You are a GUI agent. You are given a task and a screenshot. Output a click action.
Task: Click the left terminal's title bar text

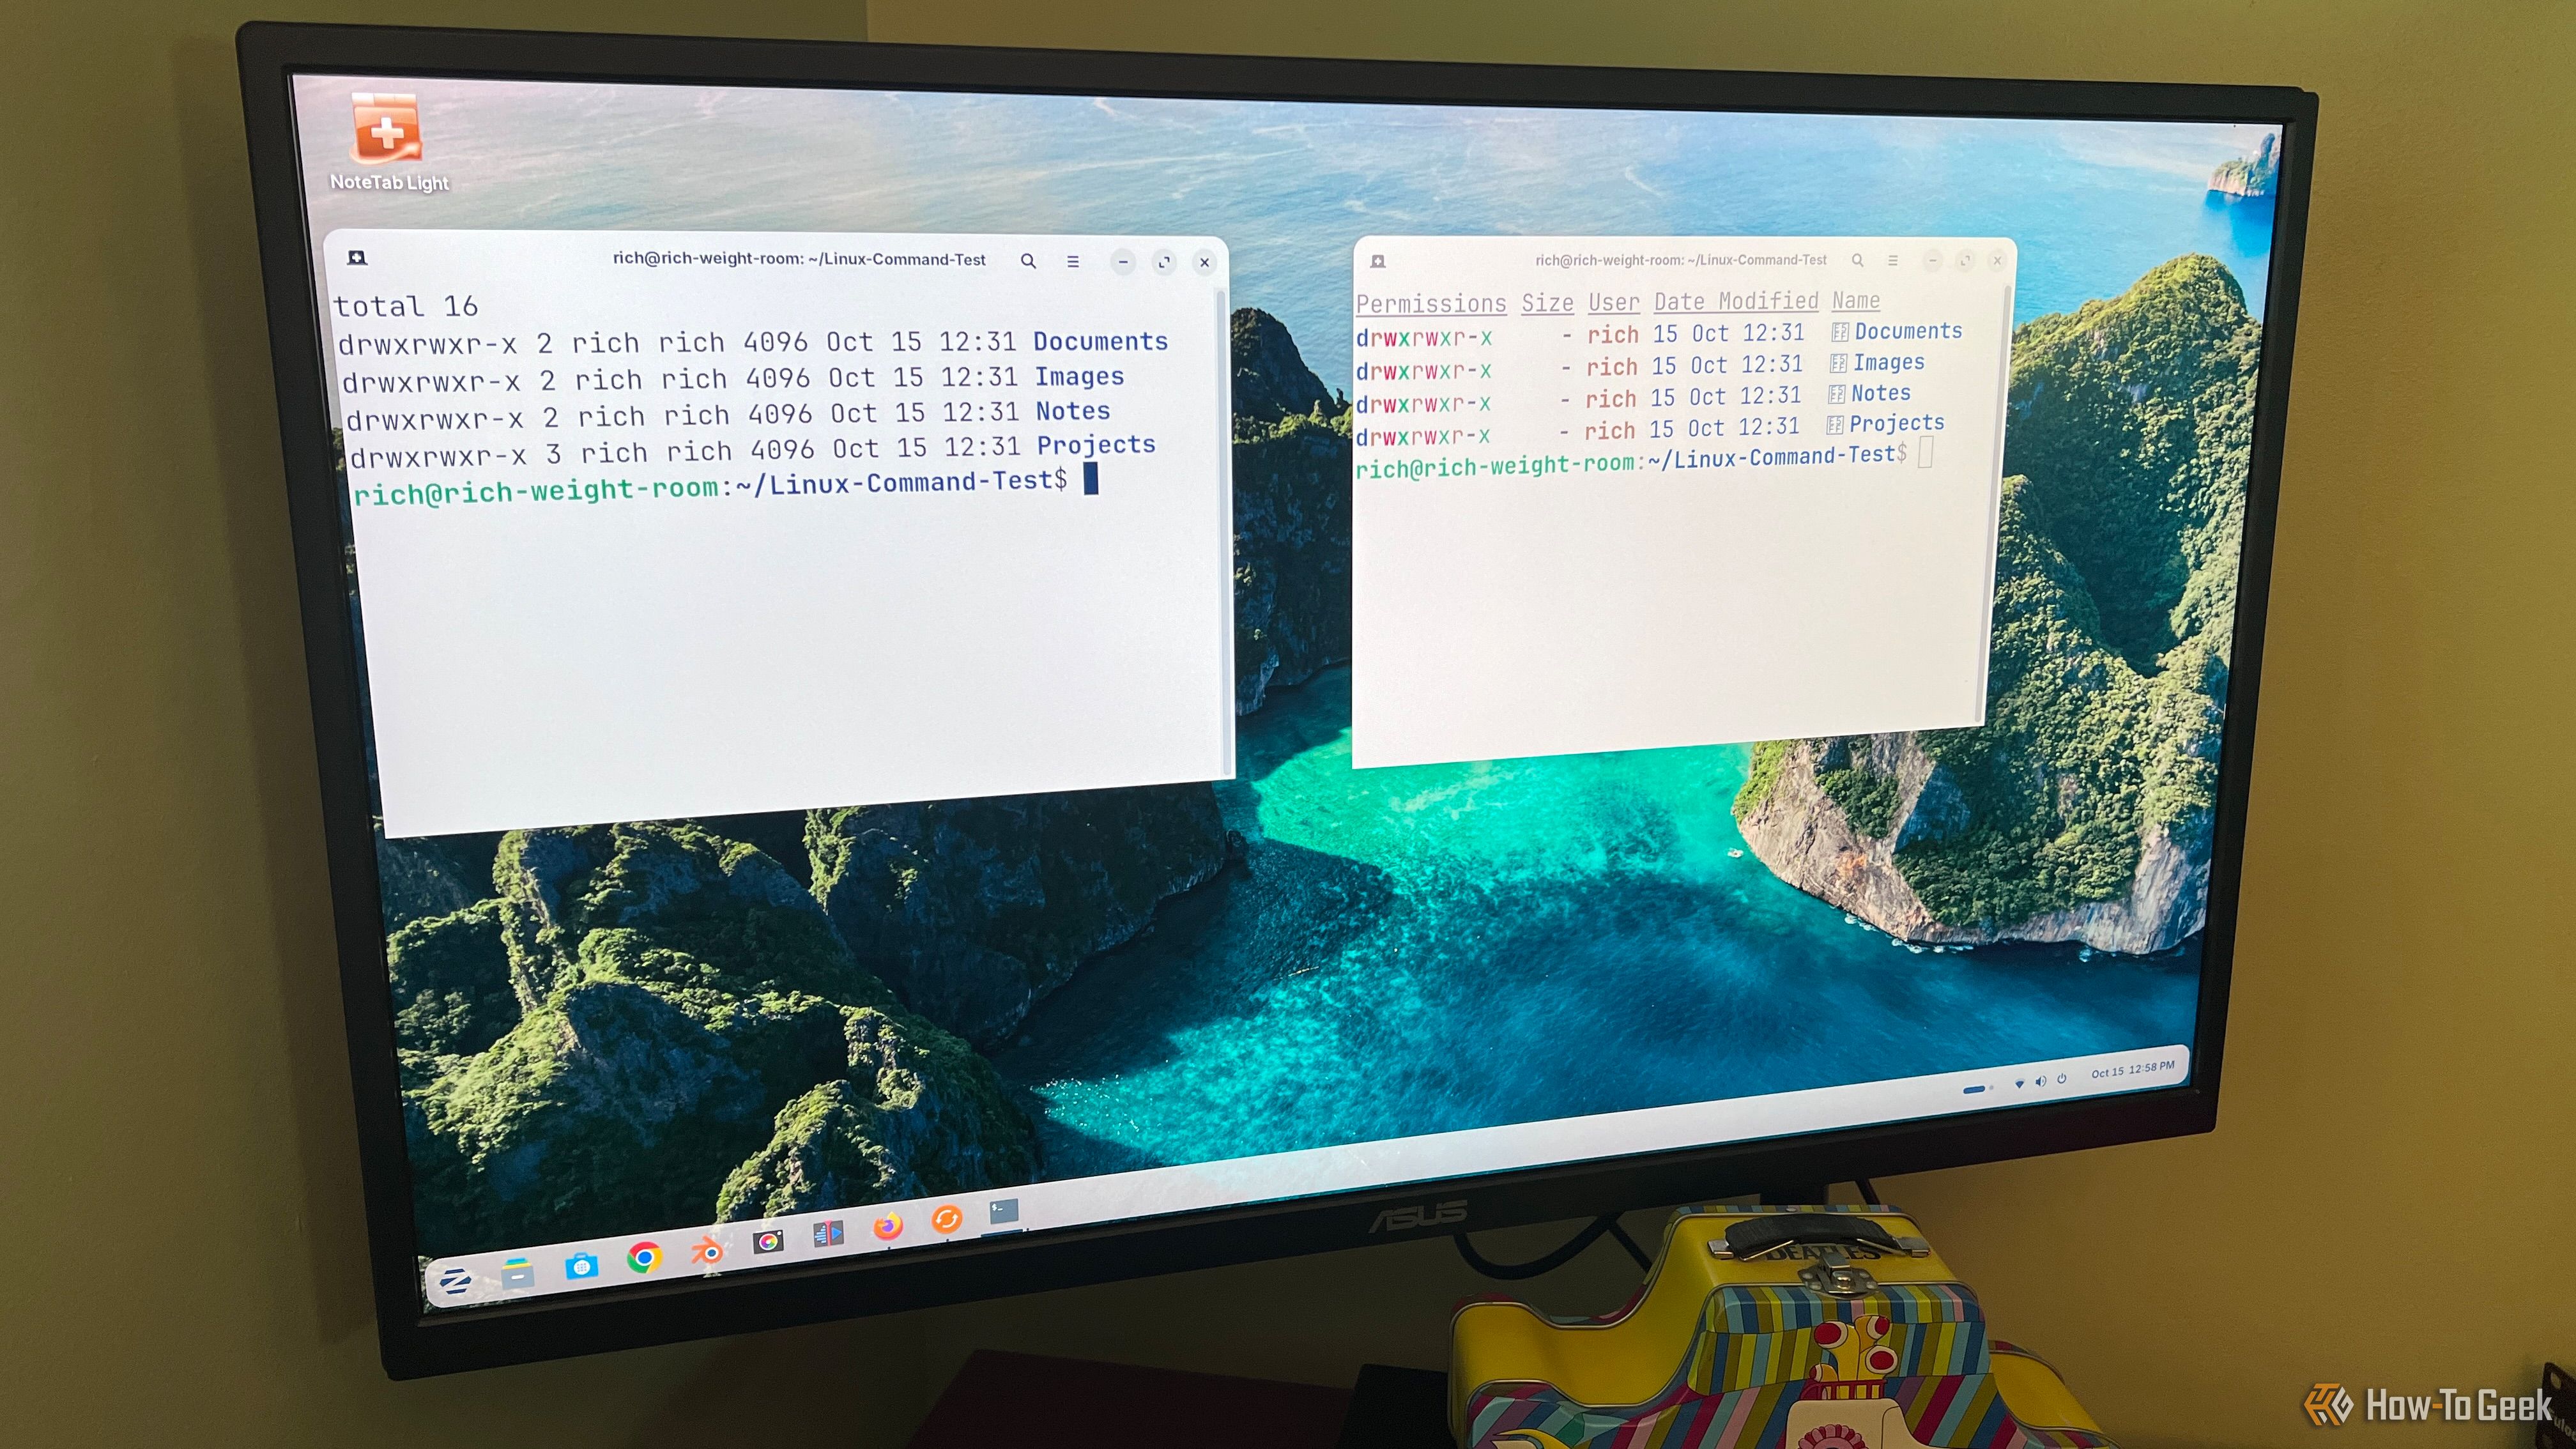pos(799,259)
